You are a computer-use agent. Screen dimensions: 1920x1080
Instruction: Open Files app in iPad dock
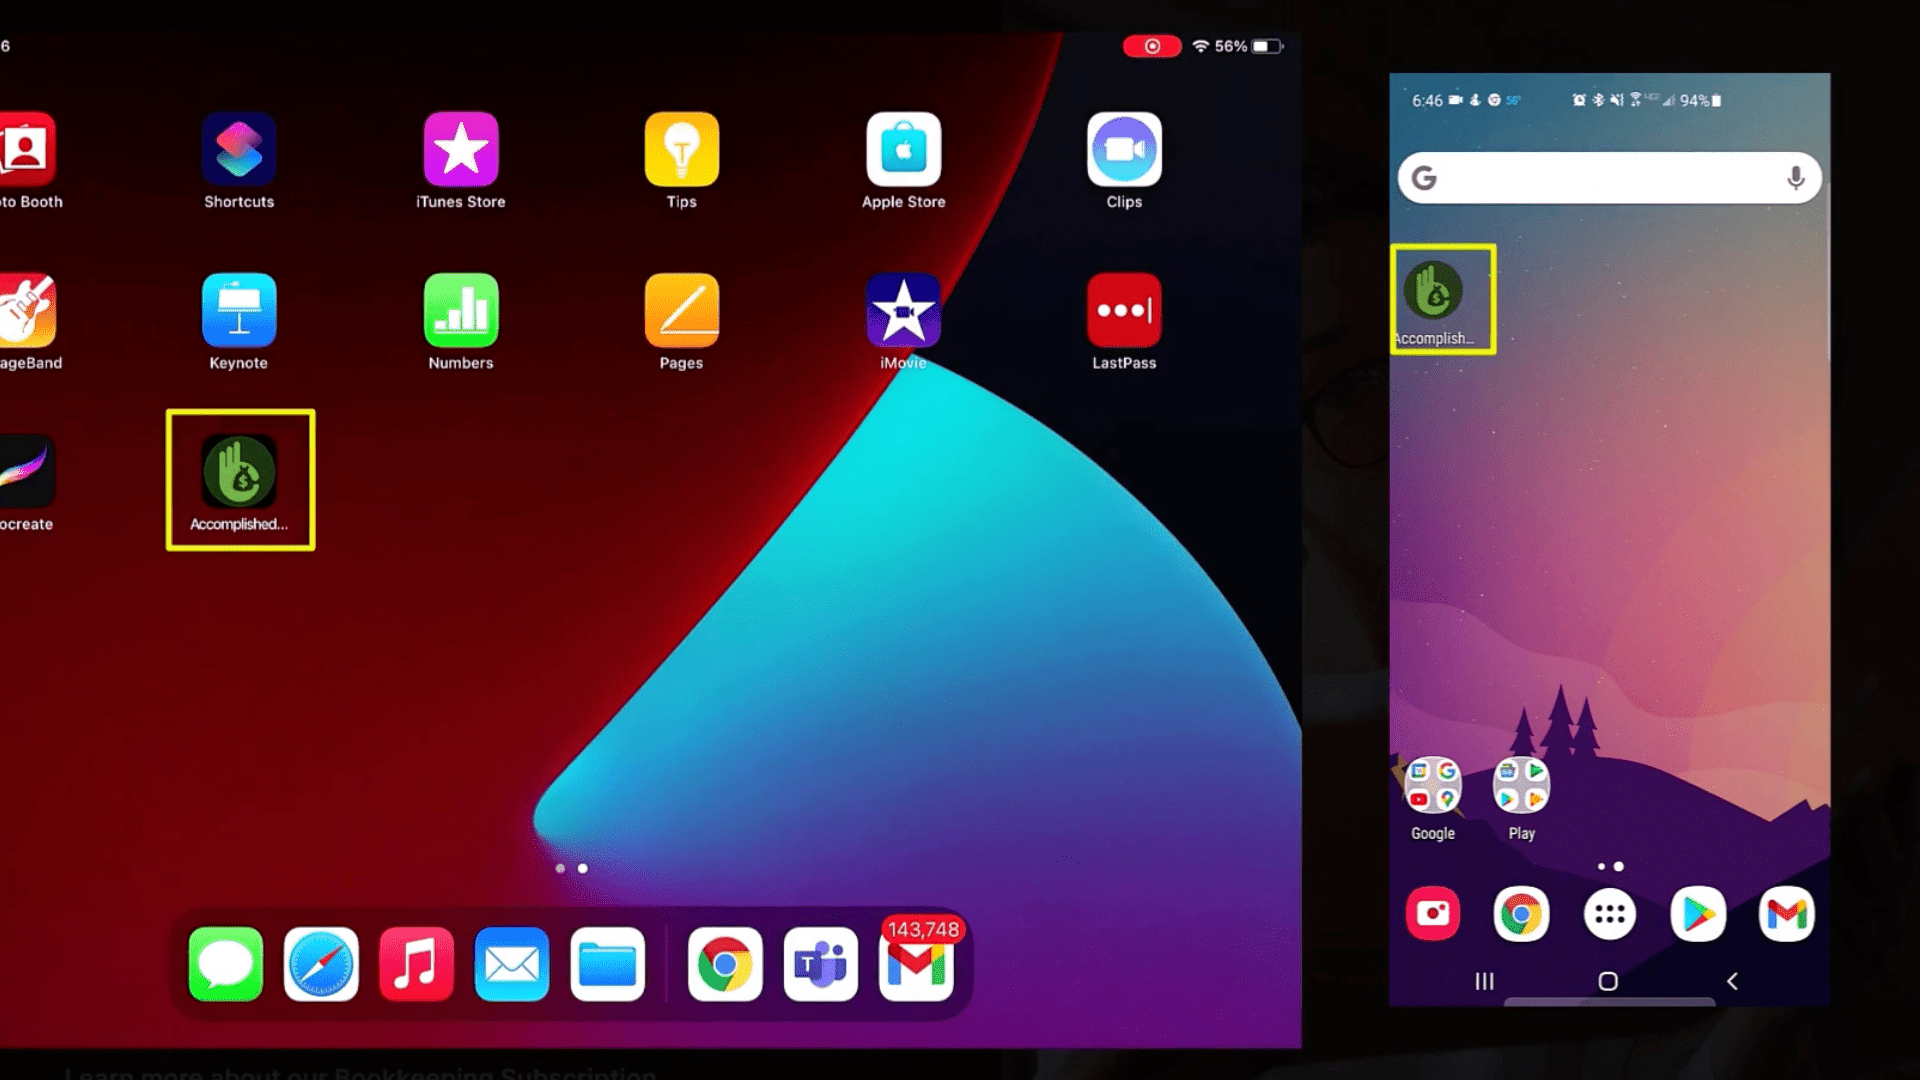(607, 964)
